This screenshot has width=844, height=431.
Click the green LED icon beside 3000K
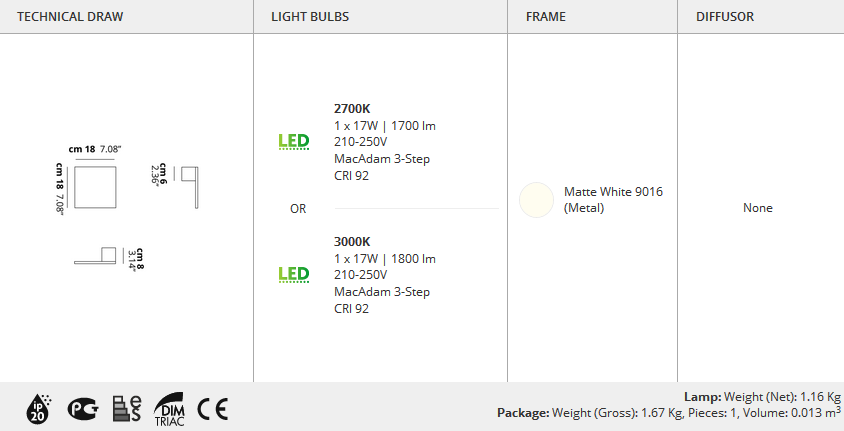[294, 274]
